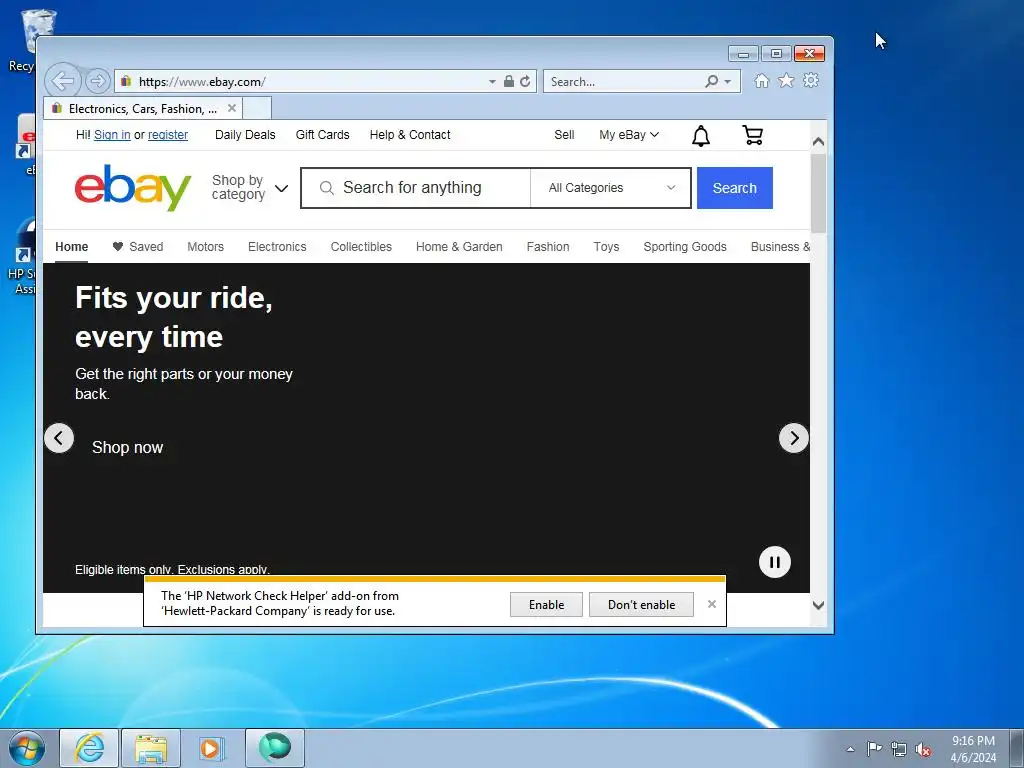
Task: Click the Search for anything field
Action: [x=416, y=188]
